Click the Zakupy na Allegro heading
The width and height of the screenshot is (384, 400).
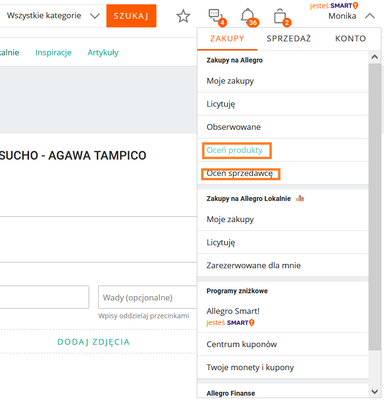235,60
